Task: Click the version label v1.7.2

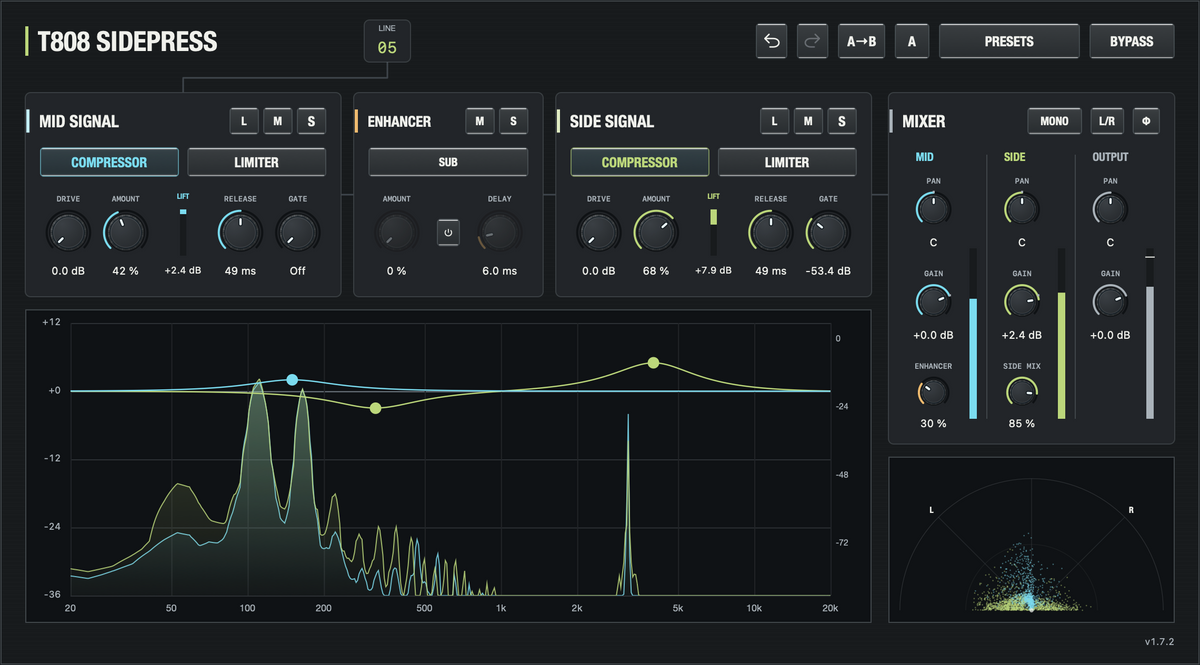Action: pos(1159,641)
